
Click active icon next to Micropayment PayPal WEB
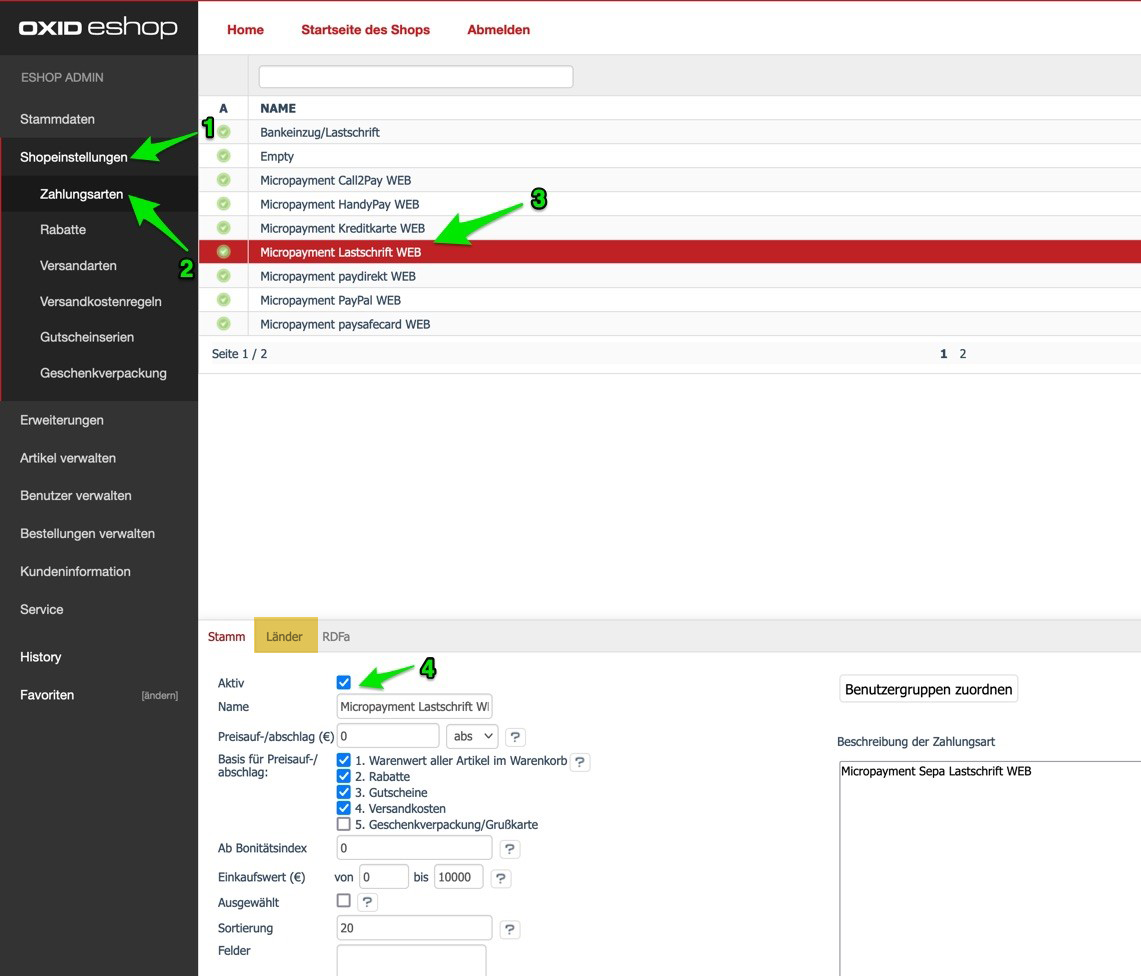(224, 300)
